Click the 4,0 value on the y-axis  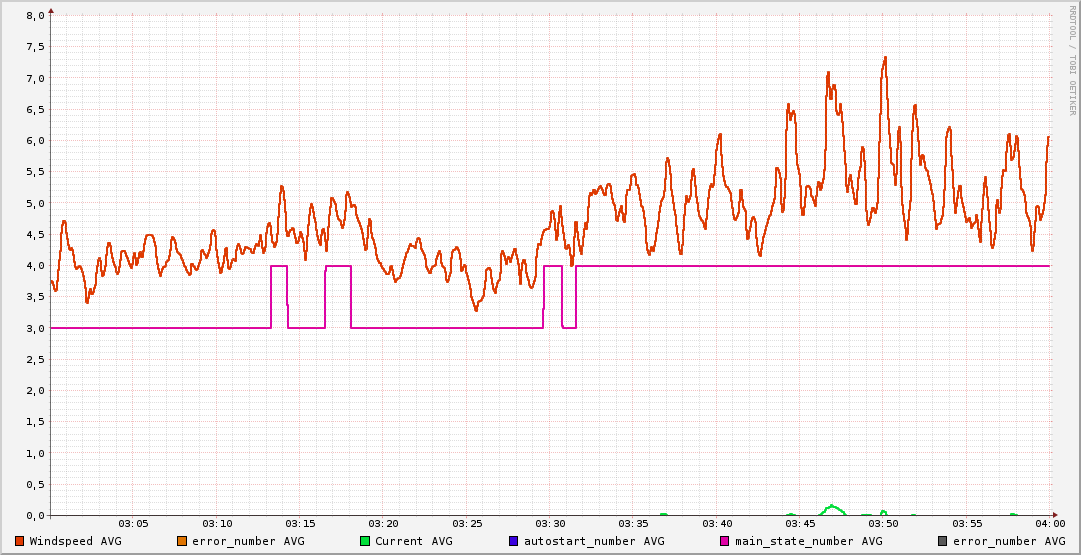(x=35, y=266)
